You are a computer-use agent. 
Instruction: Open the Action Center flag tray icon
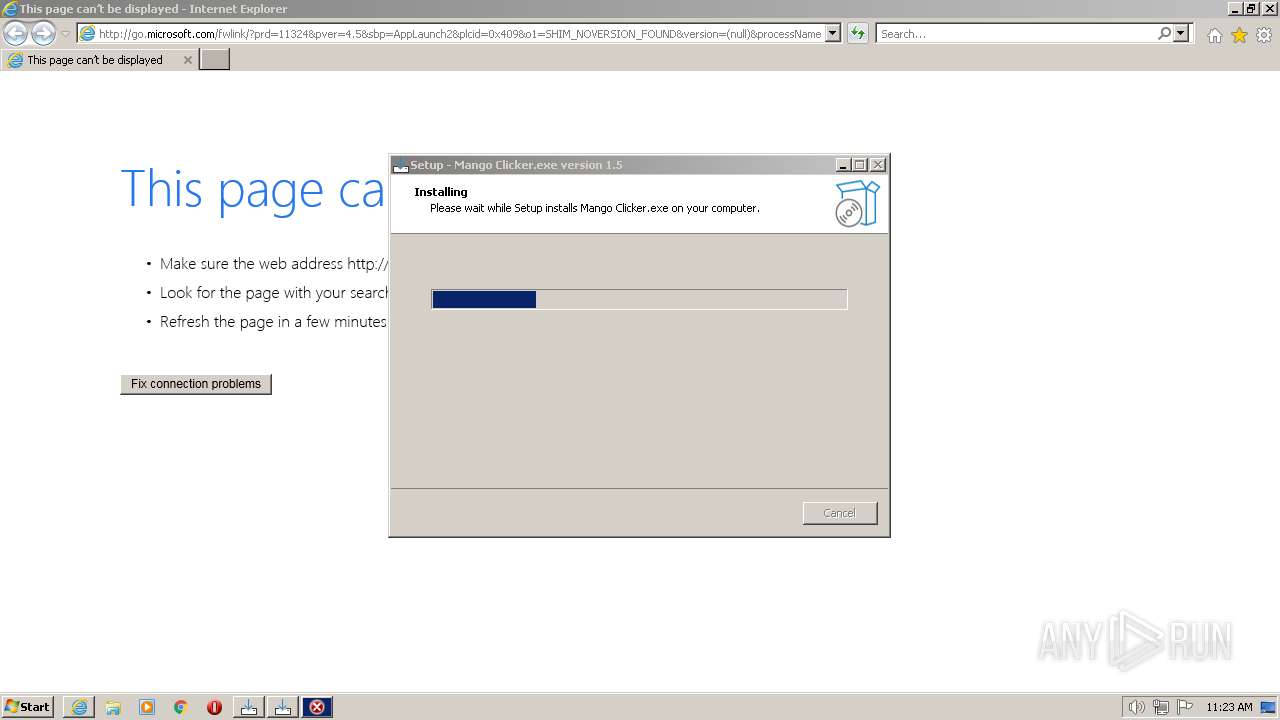pyautogui.click(x=1185, y=707)
